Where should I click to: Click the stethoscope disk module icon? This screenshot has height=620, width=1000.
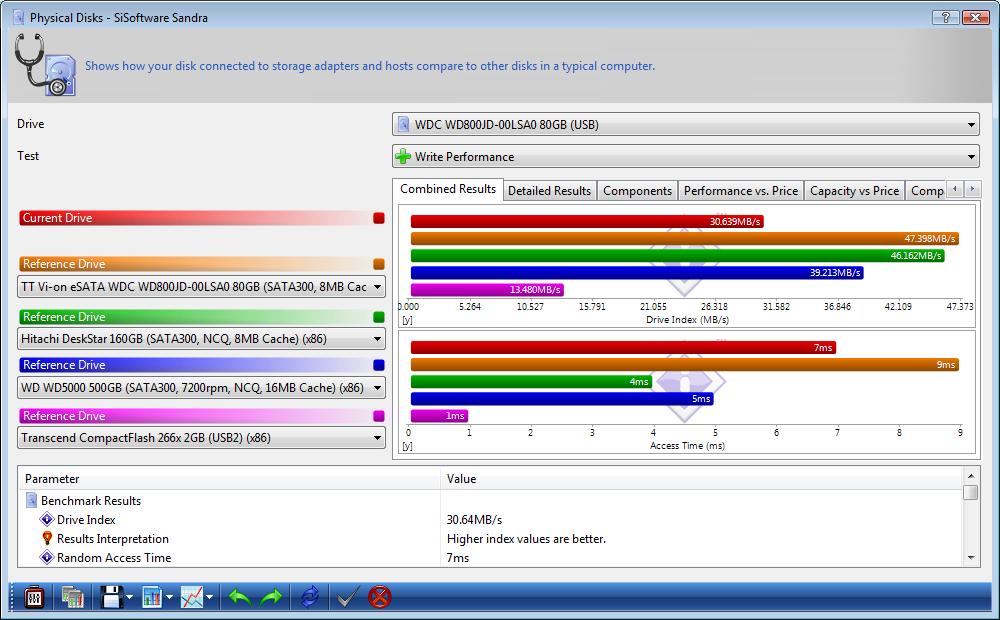45,65
